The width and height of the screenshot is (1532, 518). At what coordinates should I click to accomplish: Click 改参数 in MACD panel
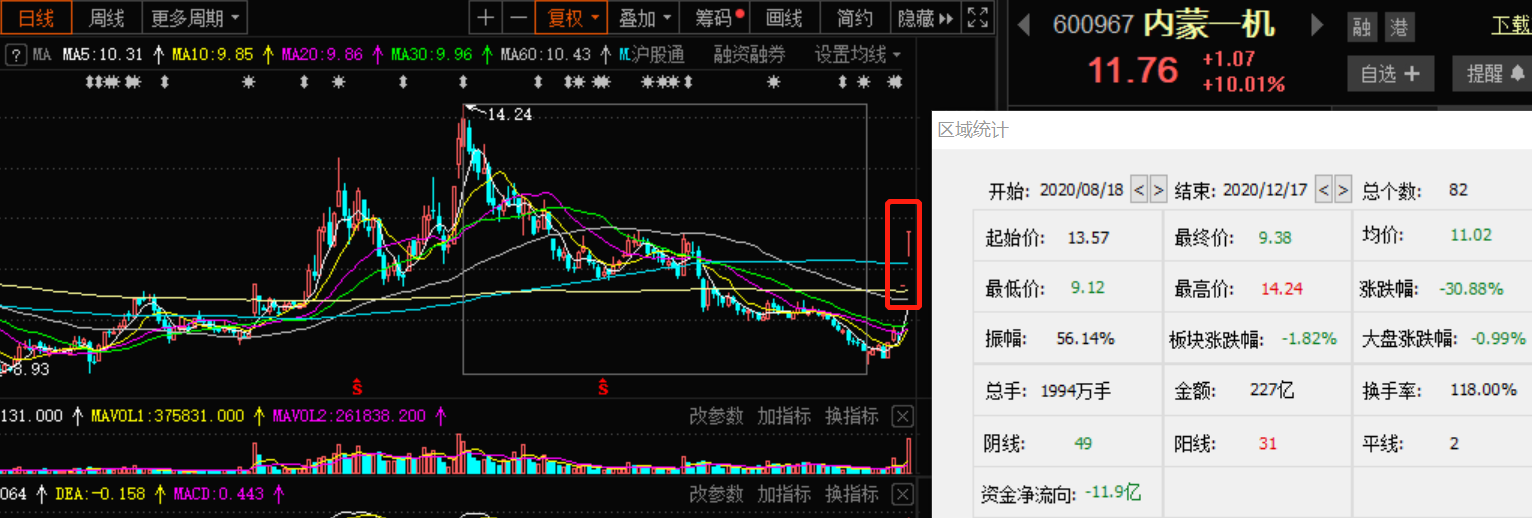(x=716, y=494)
